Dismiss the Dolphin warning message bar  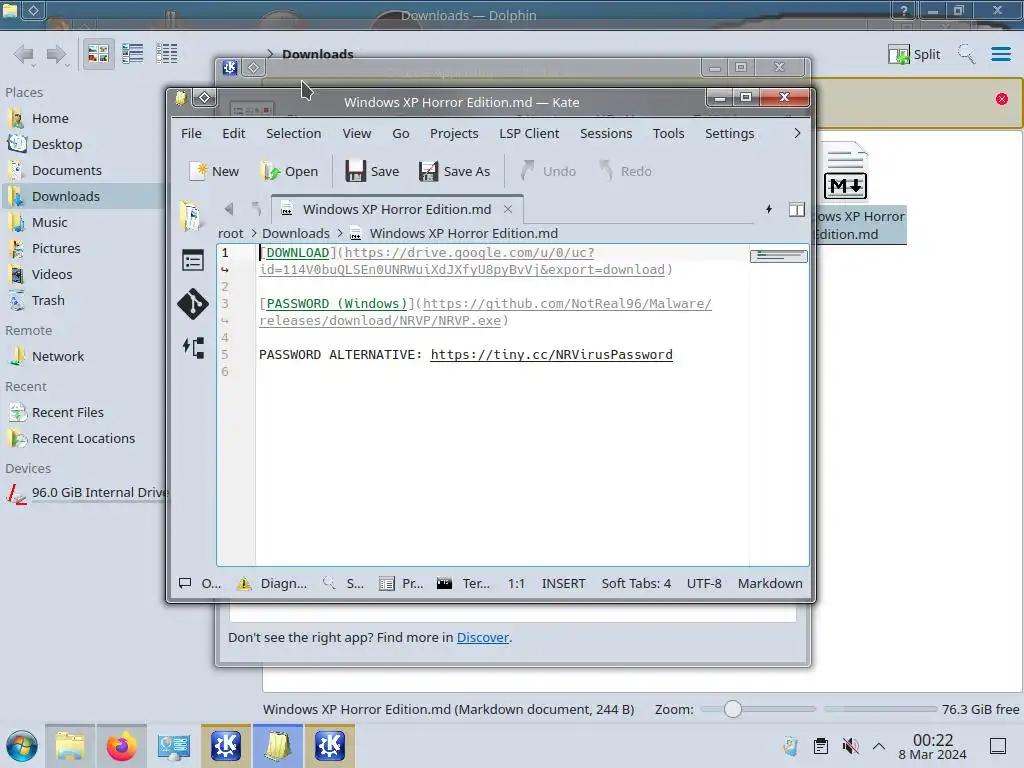tap(1002, 99)
